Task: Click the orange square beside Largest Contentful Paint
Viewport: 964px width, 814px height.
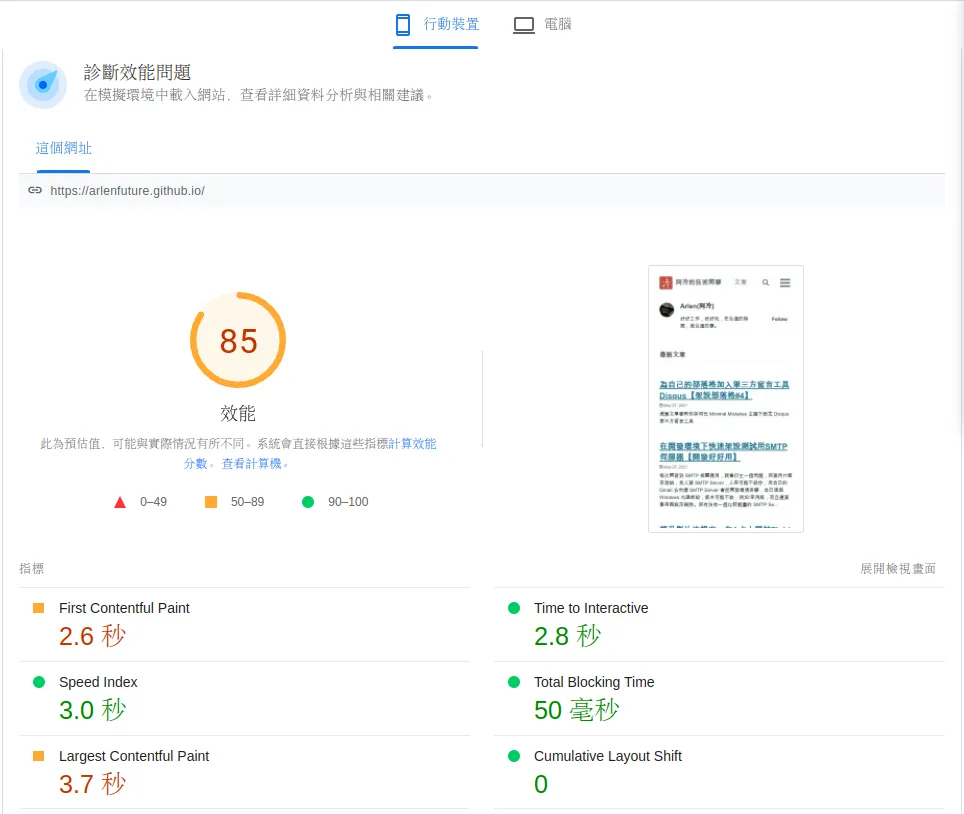Action: pos(40,756)
